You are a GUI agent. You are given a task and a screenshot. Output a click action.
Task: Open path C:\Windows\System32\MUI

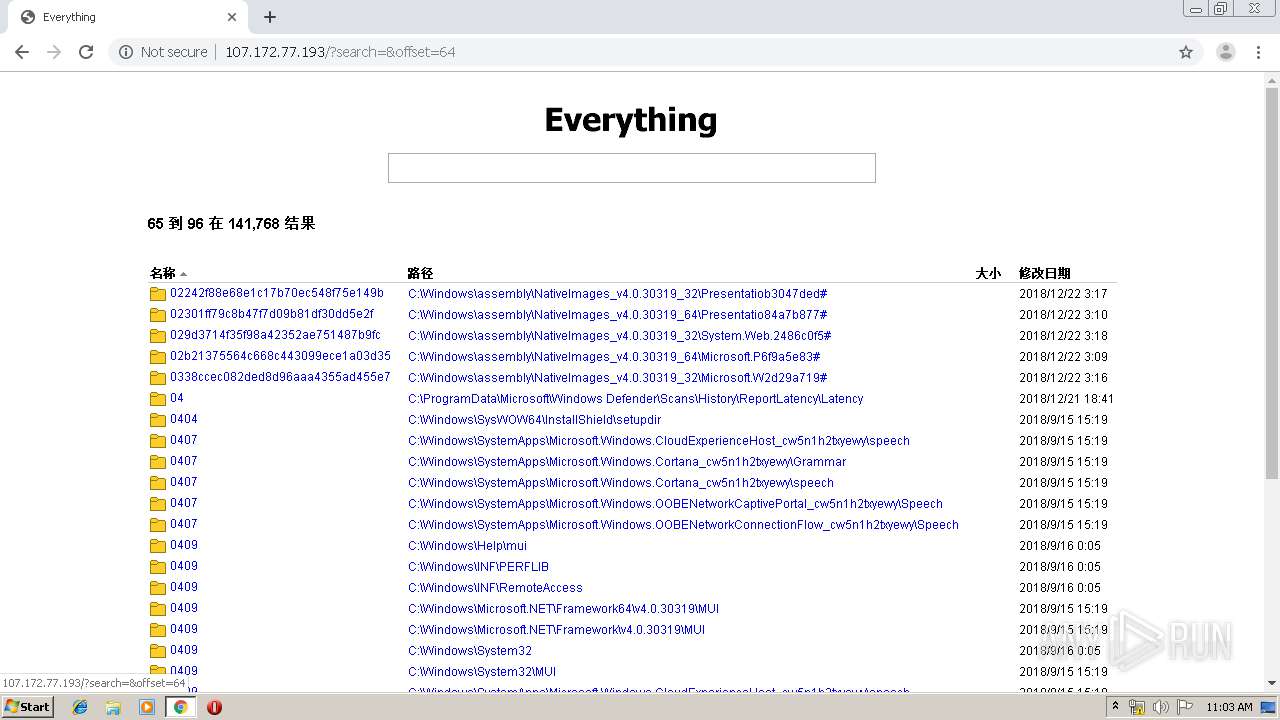pyautogui.click(x=482, y=672)
